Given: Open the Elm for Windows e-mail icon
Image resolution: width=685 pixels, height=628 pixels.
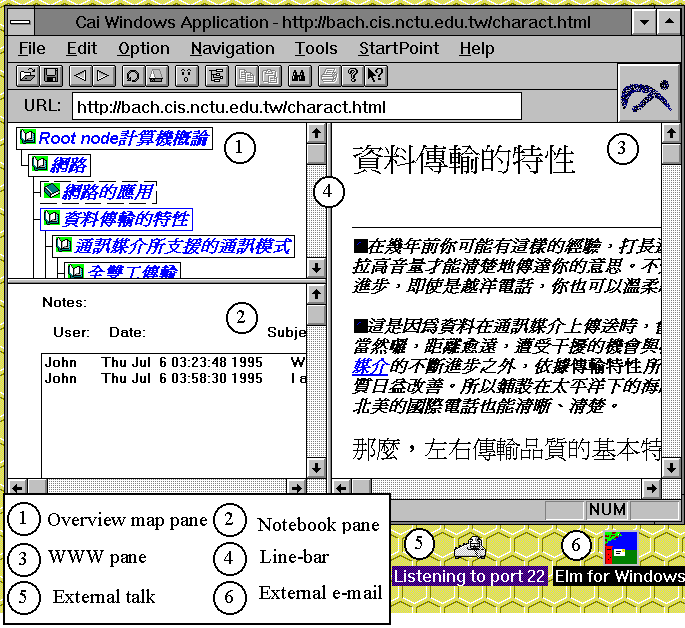Looking at the screenshot, I should (x=620, y=552).
